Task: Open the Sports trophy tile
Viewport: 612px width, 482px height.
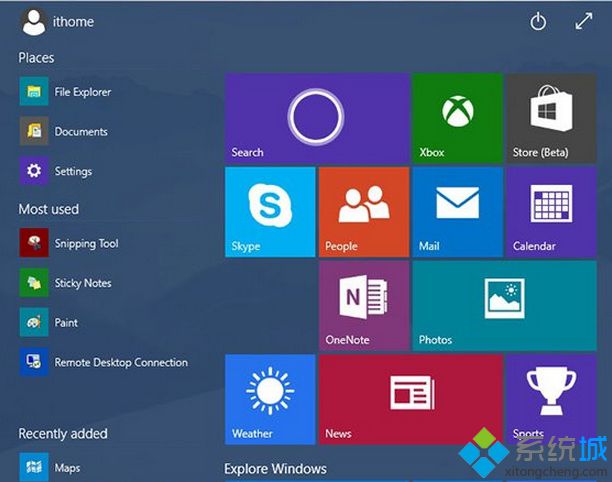Action: click(x=551, y=399)
